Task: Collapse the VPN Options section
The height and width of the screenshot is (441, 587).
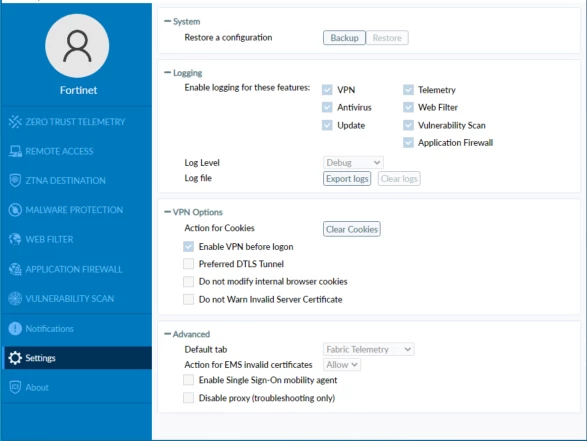Action: point(167,212)
